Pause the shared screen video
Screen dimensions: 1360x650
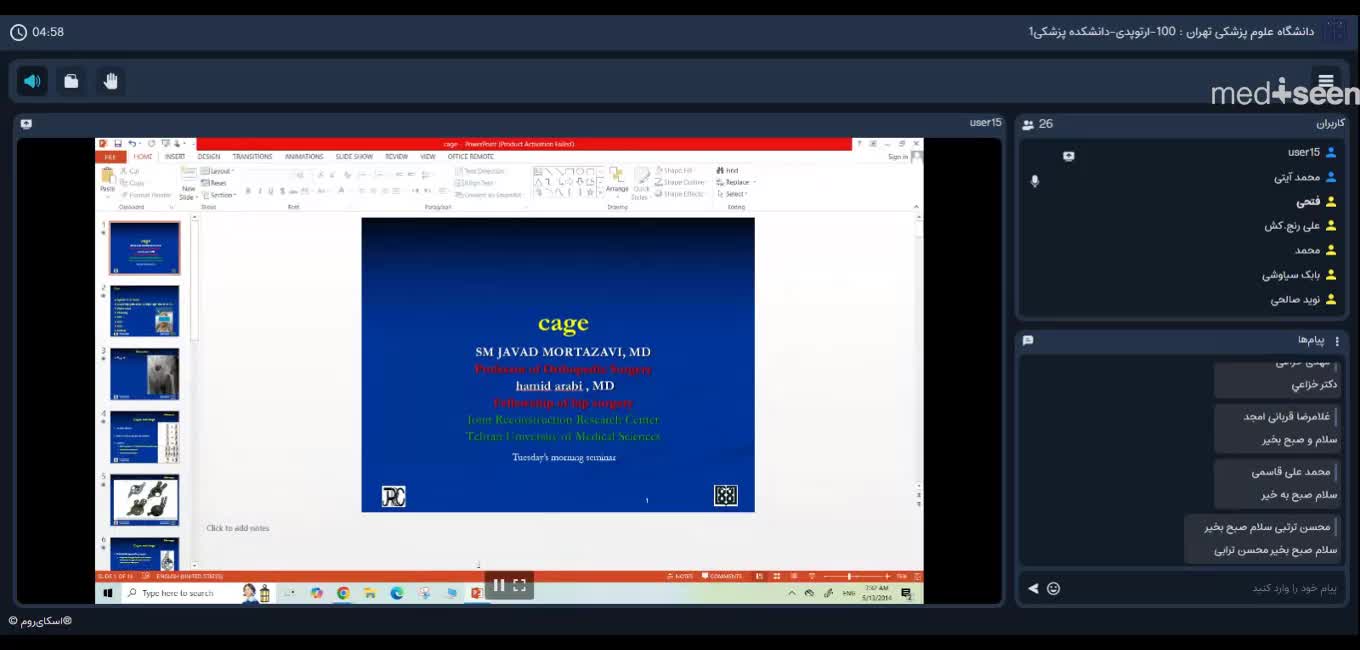(498, 585)
